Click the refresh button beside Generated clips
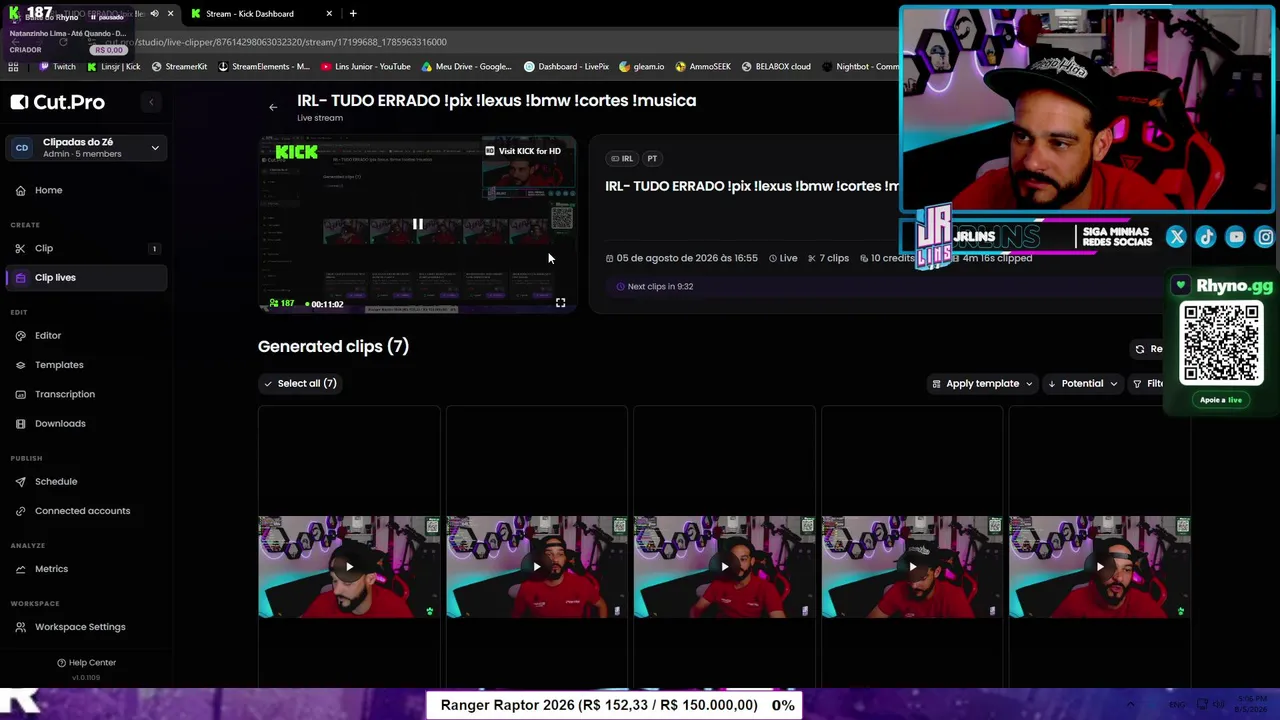Image resolution: width=1280 pixels, height=720 pixels. (x=1148, y=349)
